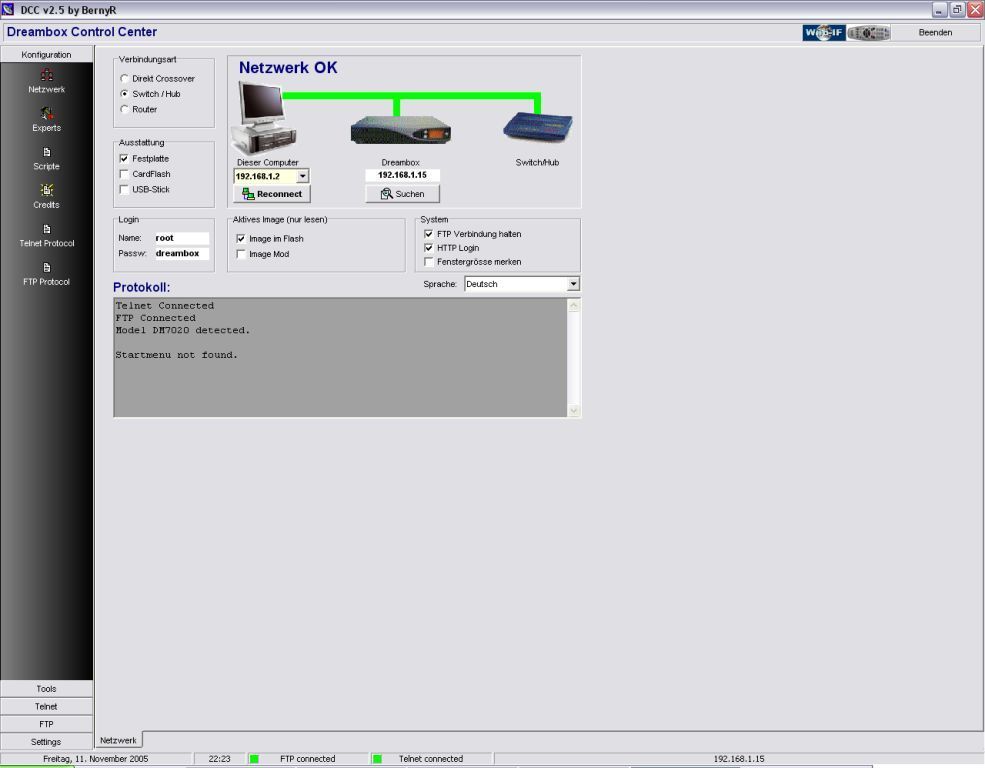This screenshot has height=768, width=985.
Task: Toggle the Image im Flash checkbox
Action: click(241, 239)
